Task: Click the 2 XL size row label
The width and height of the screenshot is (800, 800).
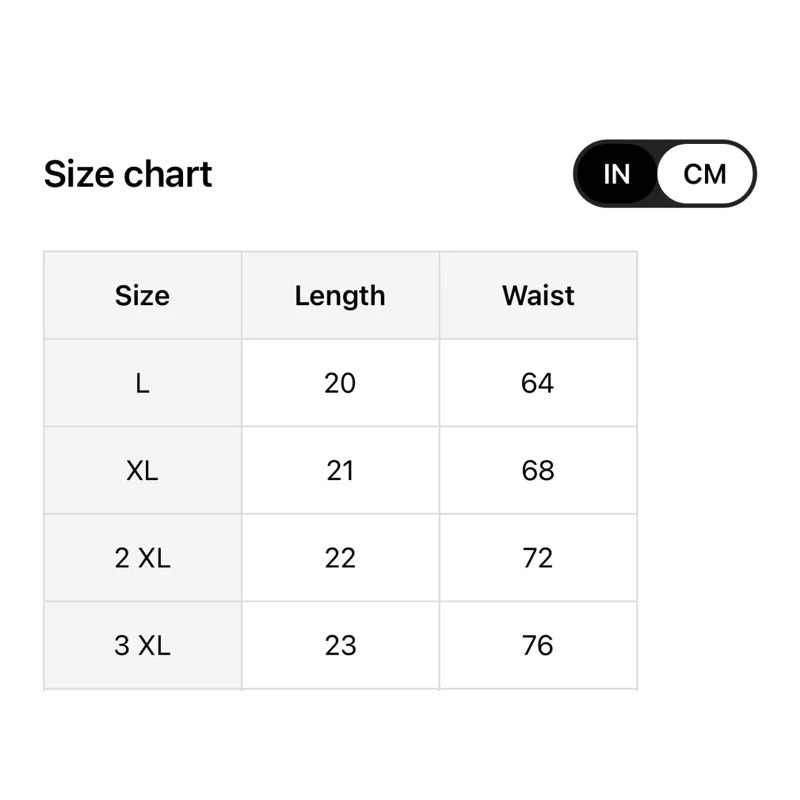Action: click(x=142, y=558)
